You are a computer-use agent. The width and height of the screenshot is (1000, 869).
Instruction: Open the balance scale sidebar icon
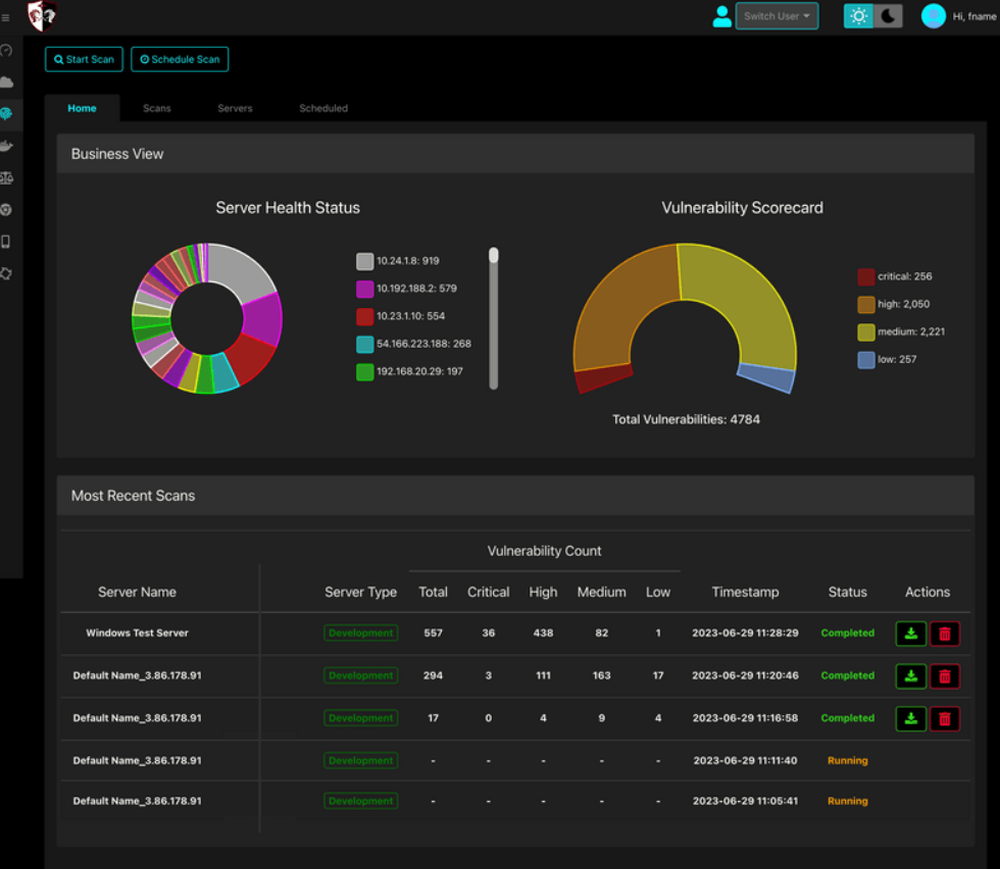[x=6, y=178]
